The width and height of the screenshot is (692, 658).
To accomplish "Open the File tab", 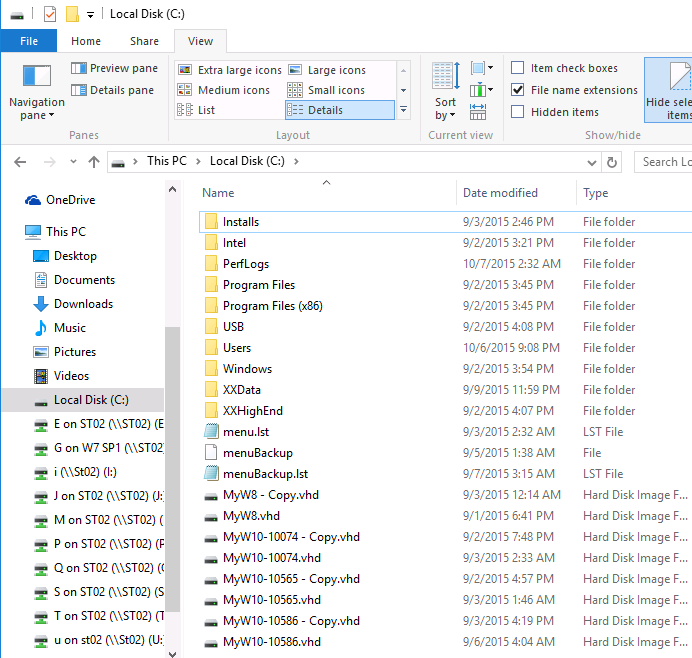I will tap(29, 41).
